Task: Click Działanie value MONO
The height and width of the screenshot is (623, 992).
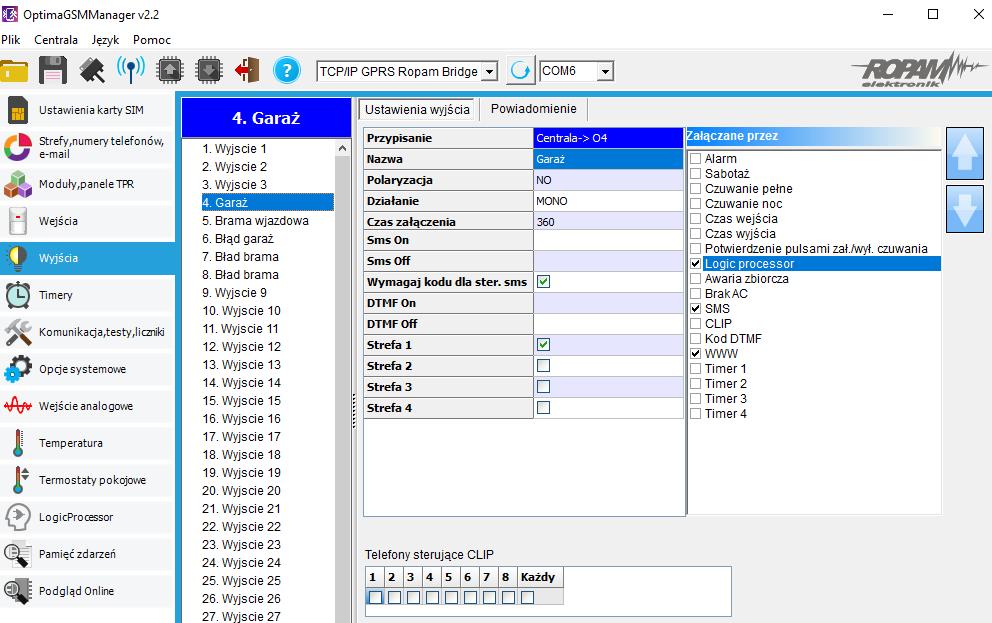Action: pos(608,201)
